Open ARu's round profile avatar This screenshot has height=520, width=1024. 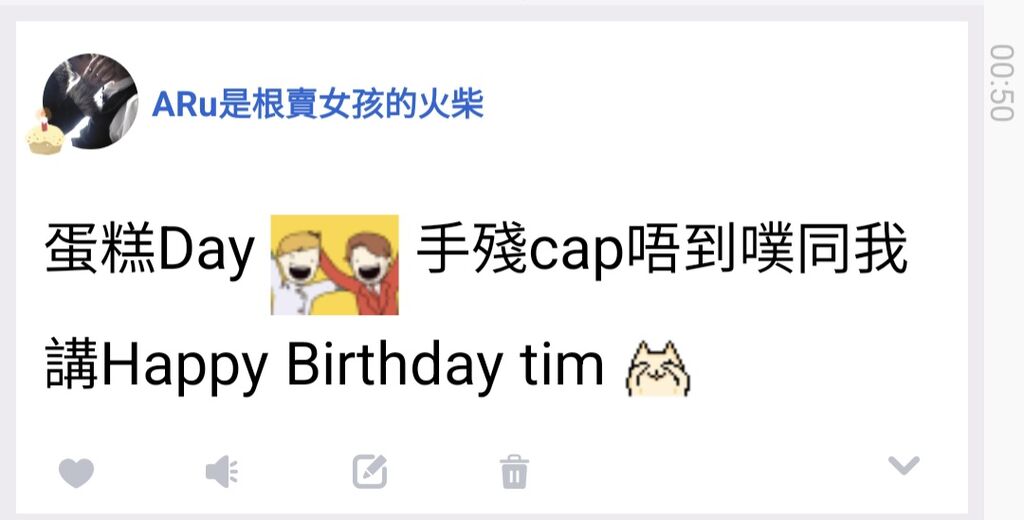(x=90, y=101)
